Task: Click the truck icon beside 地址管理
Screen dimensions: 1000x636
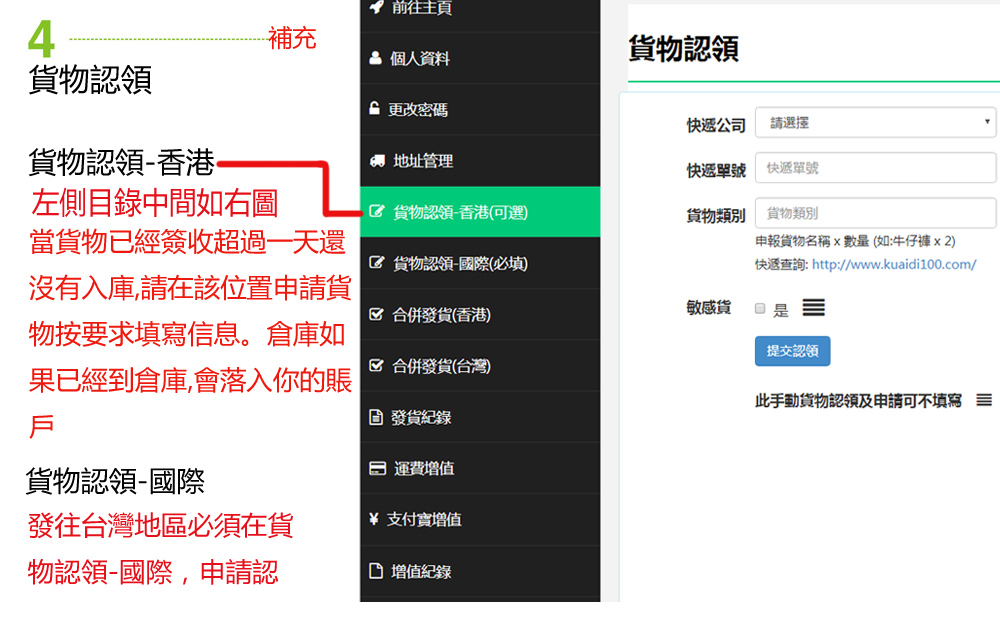Action: click(x=377, y=161)
